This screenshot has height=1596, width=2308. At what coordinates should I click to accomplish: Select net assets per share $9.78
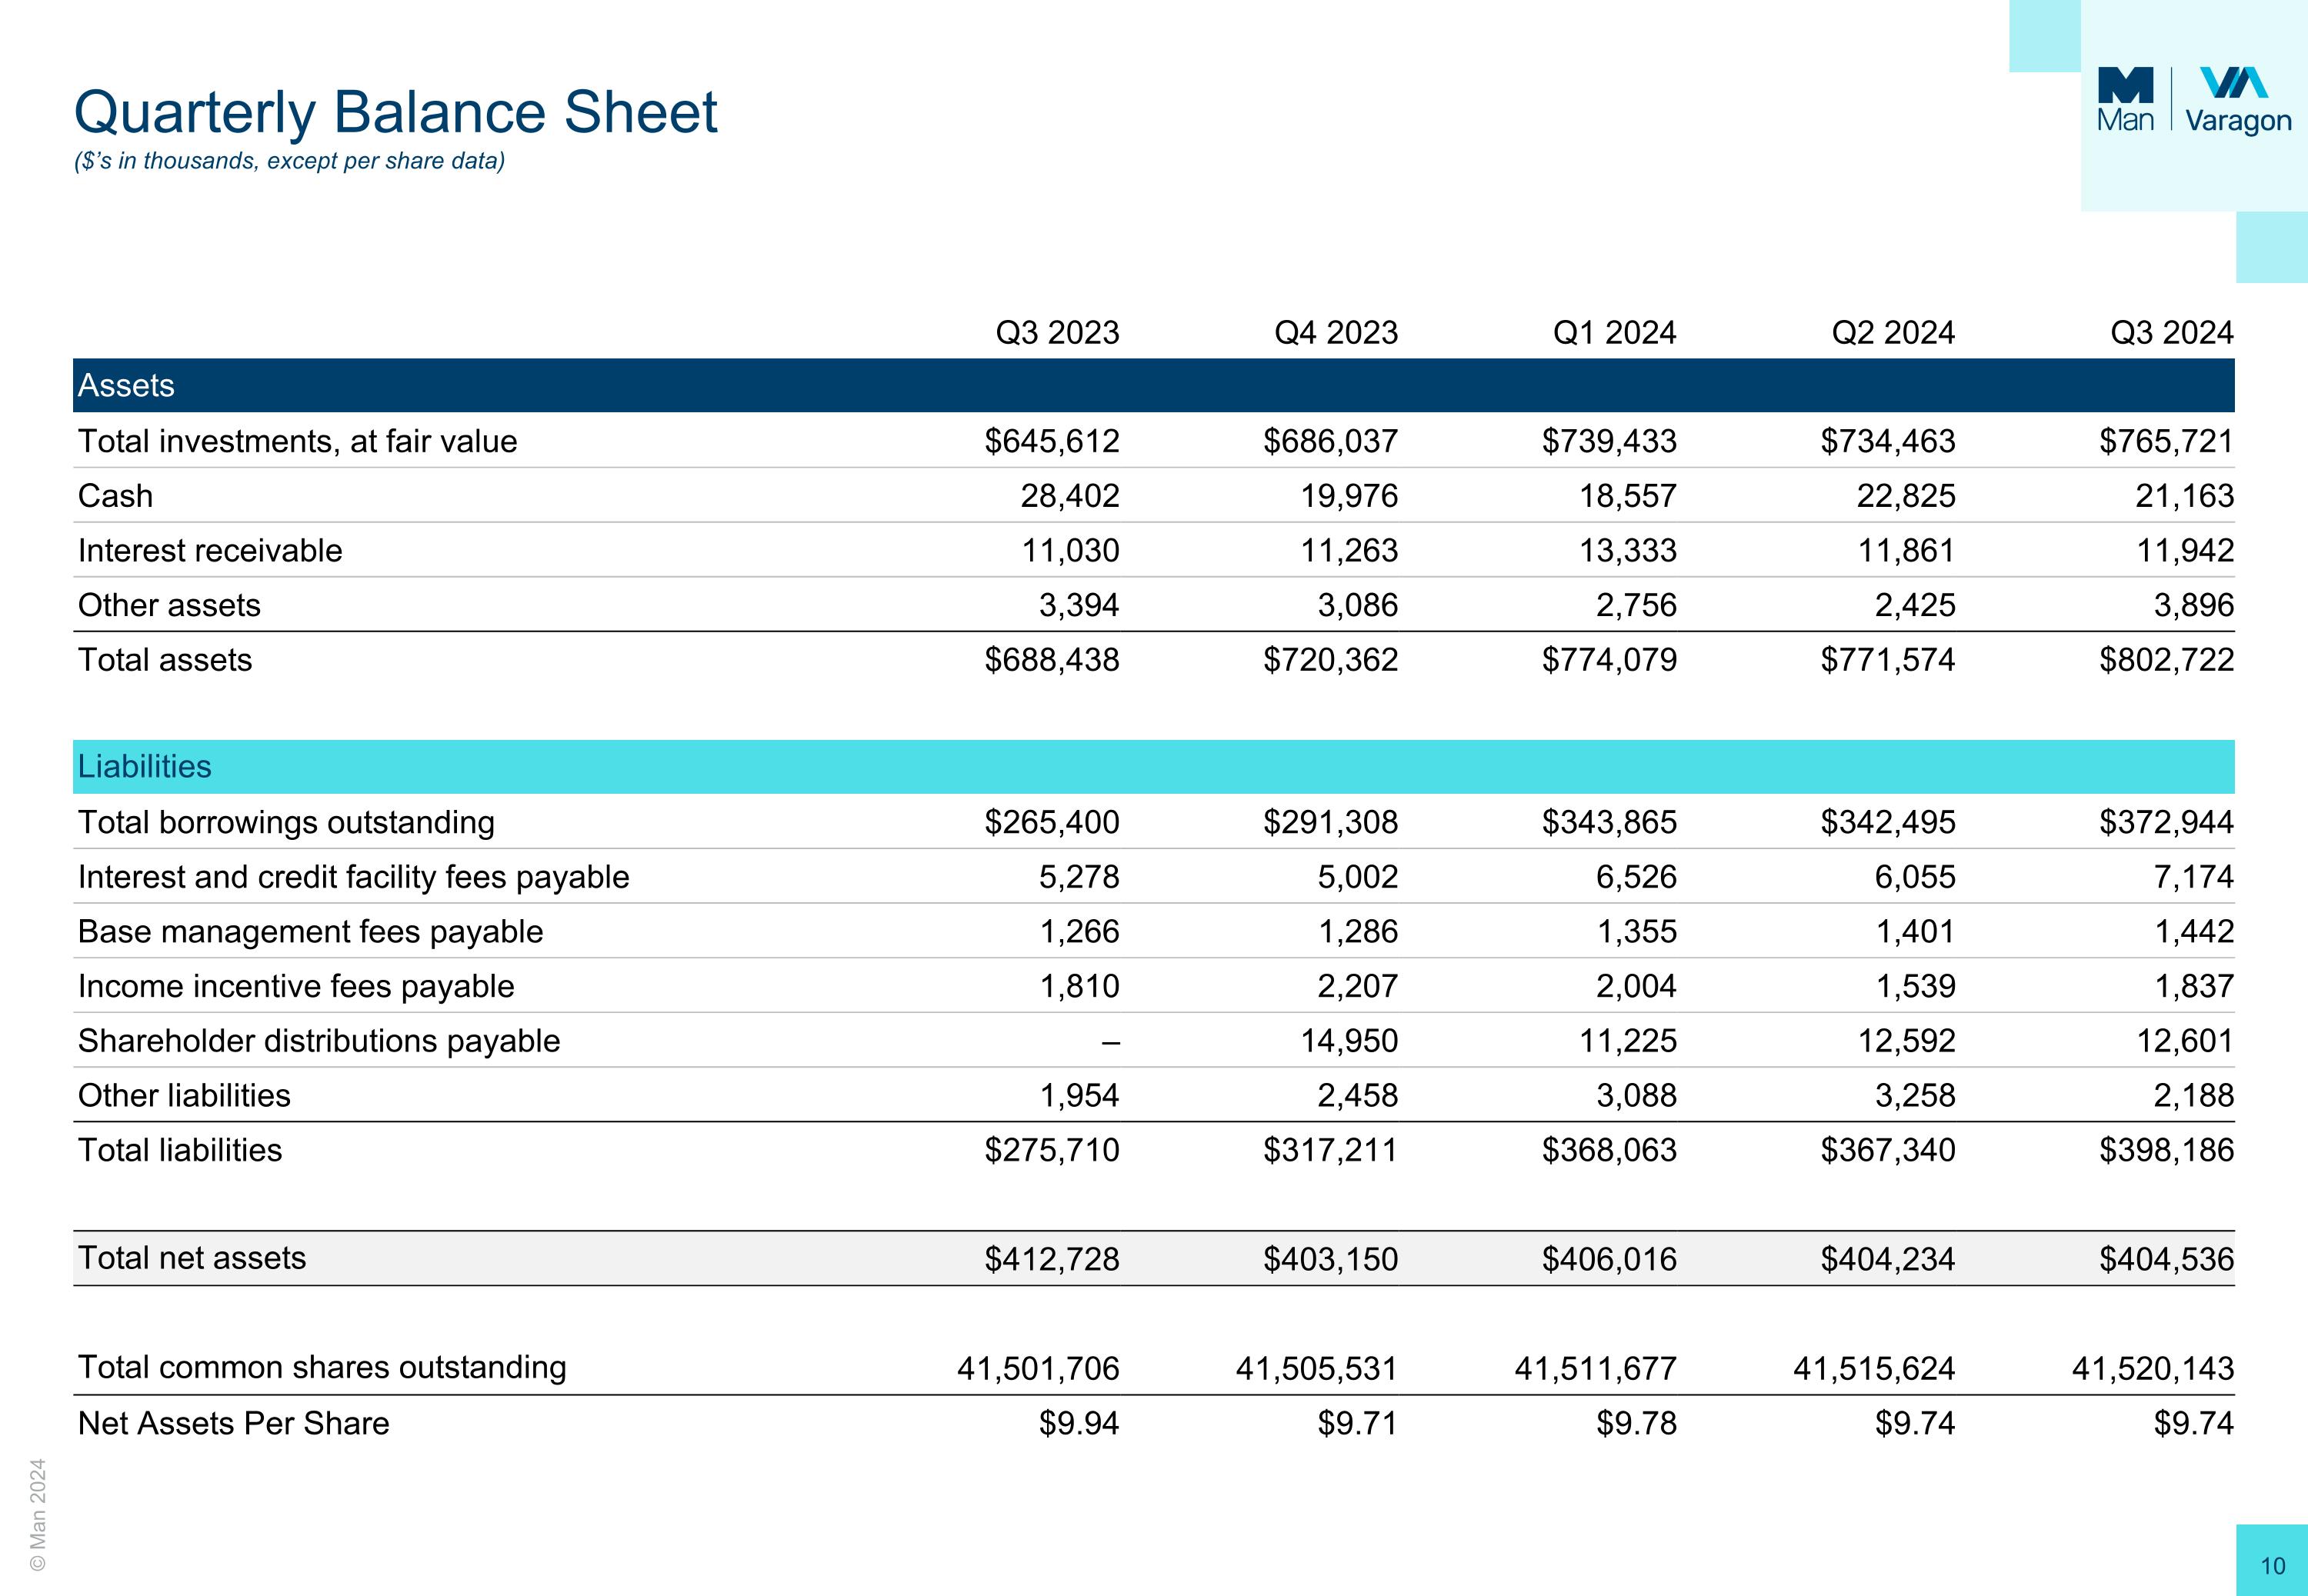click(x=1636, y=1423)
